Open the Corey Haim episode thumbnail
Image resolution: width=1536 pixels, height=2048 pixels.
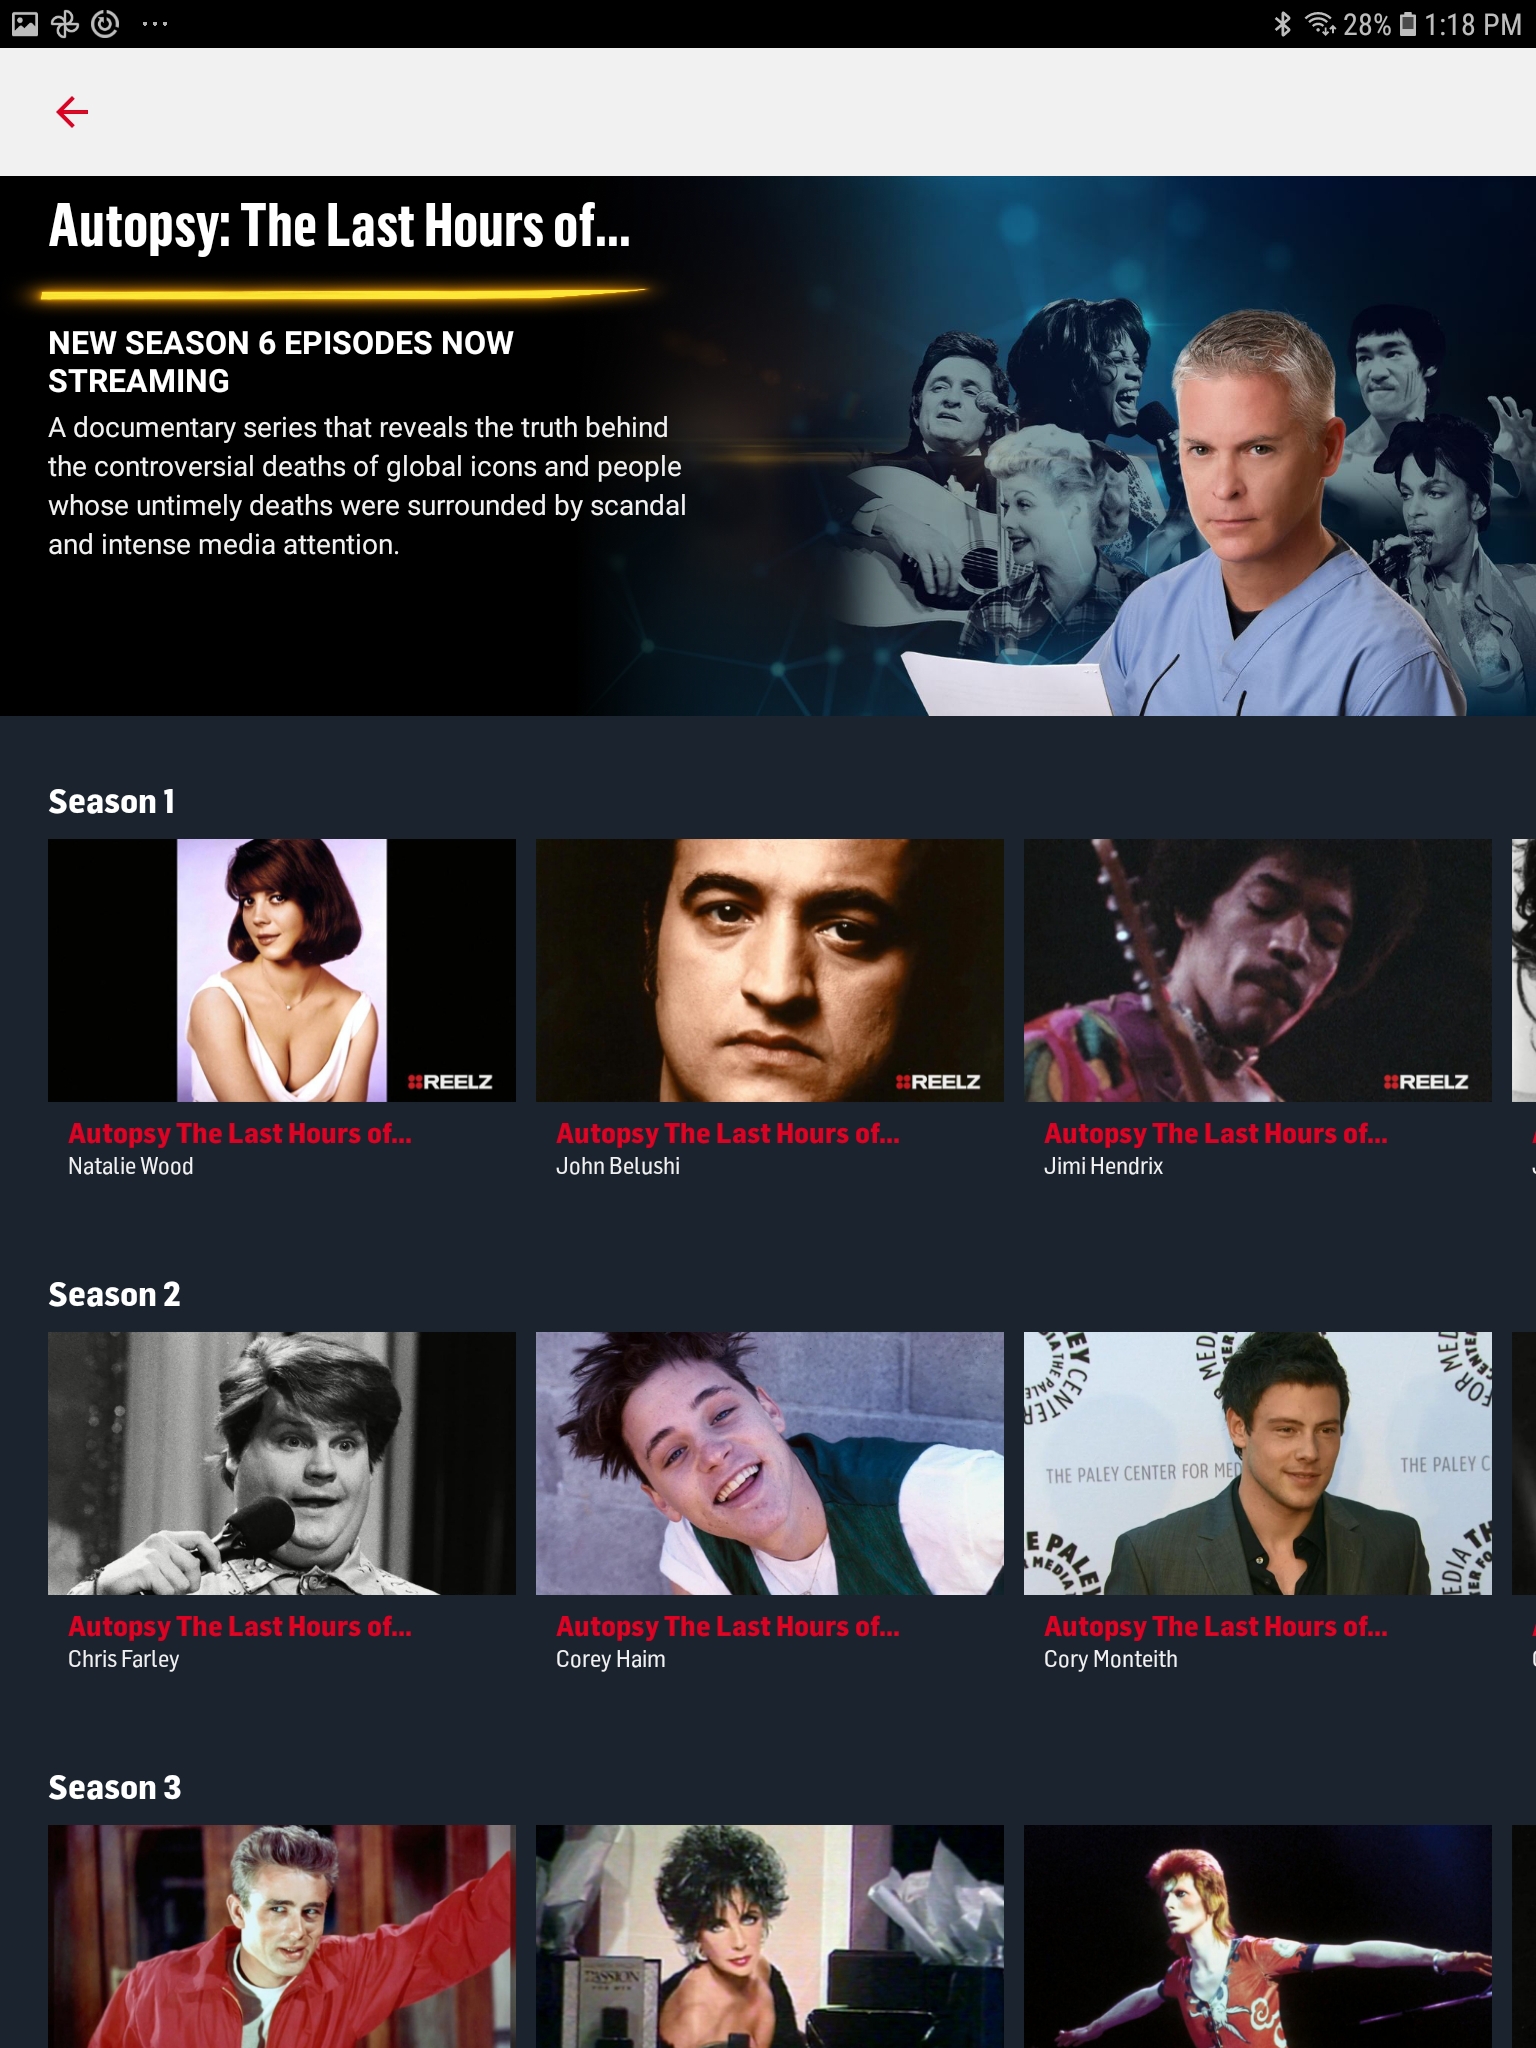click(770, 1463)
